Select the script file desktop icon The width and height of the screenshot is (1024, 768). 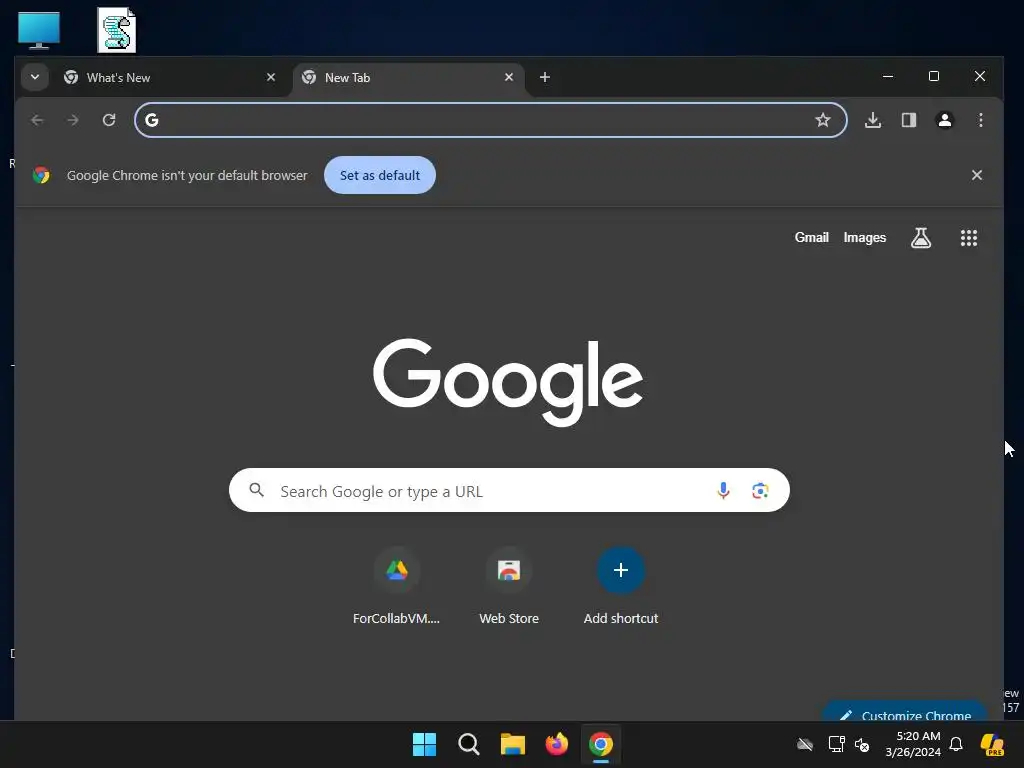[x=117, y=30]
